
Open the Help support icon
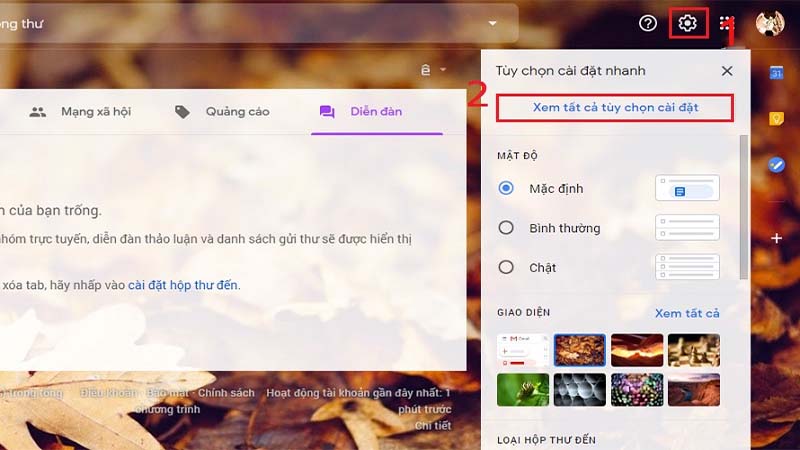coord(648,23)
